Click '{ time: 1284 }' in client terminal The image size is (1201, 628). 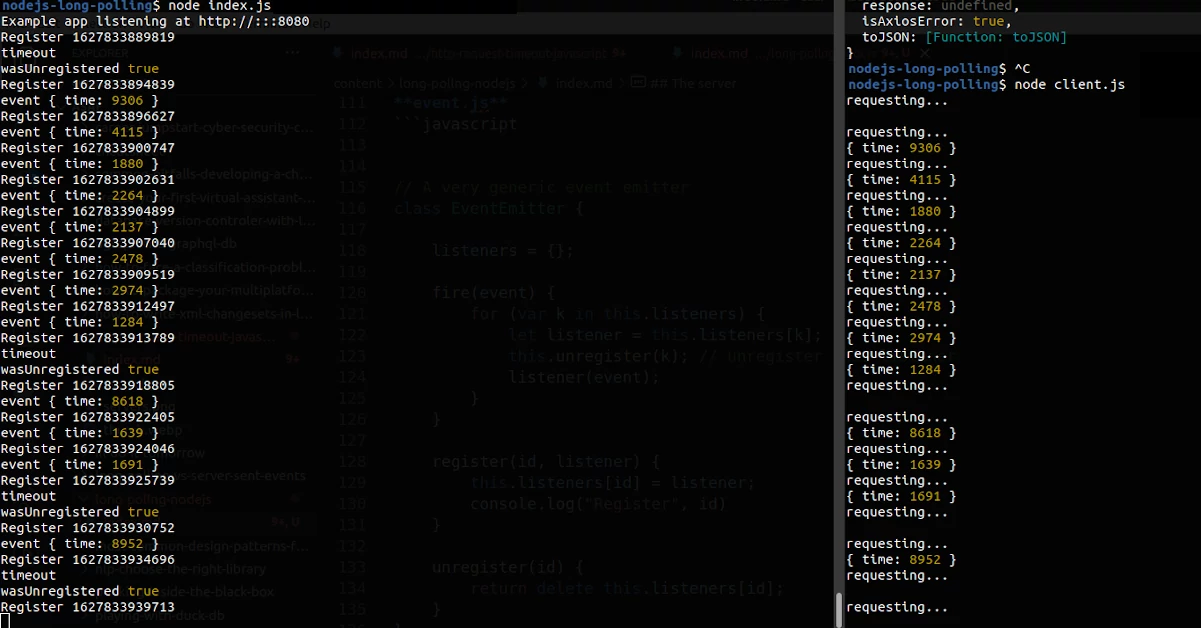click(902, 370)
